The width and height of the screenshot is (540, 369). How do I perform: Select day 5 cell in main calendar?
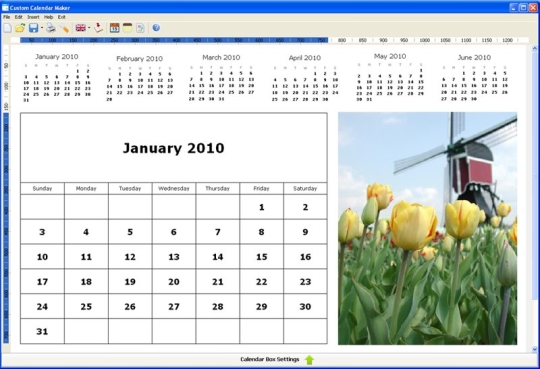[130, 232]
